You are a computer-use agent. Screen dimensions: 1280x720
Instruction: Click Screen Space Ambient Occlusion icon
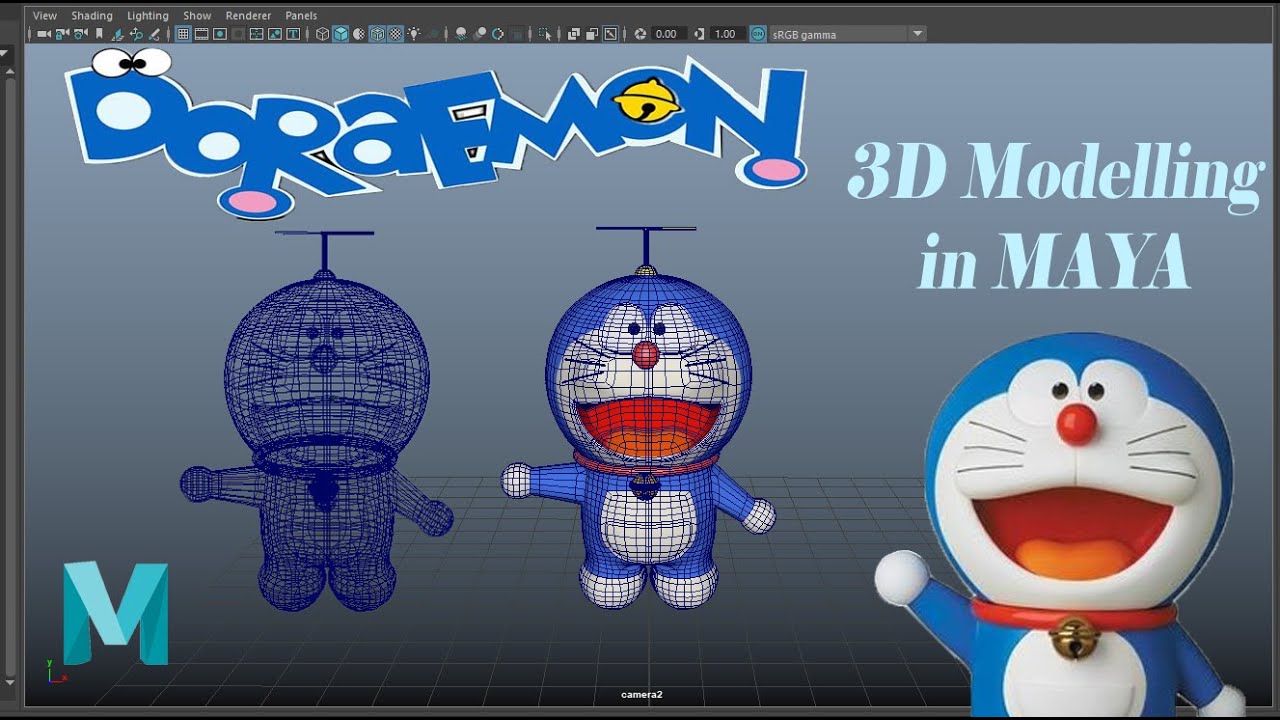click(461, 34)
